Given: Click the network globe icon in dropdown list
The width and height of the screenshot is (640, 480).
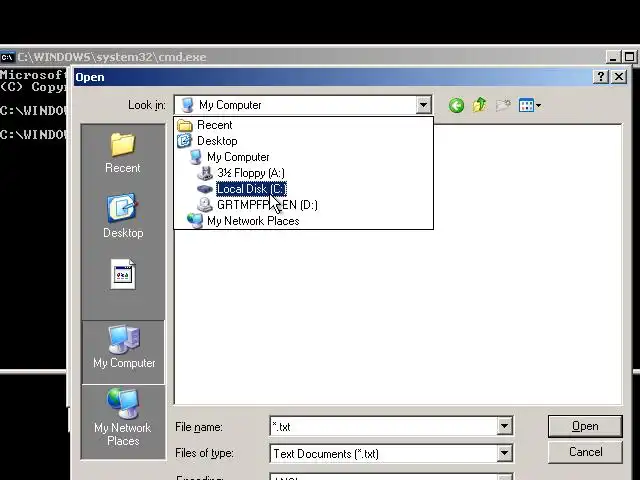Looking at the screenshot, I should 195,221.
